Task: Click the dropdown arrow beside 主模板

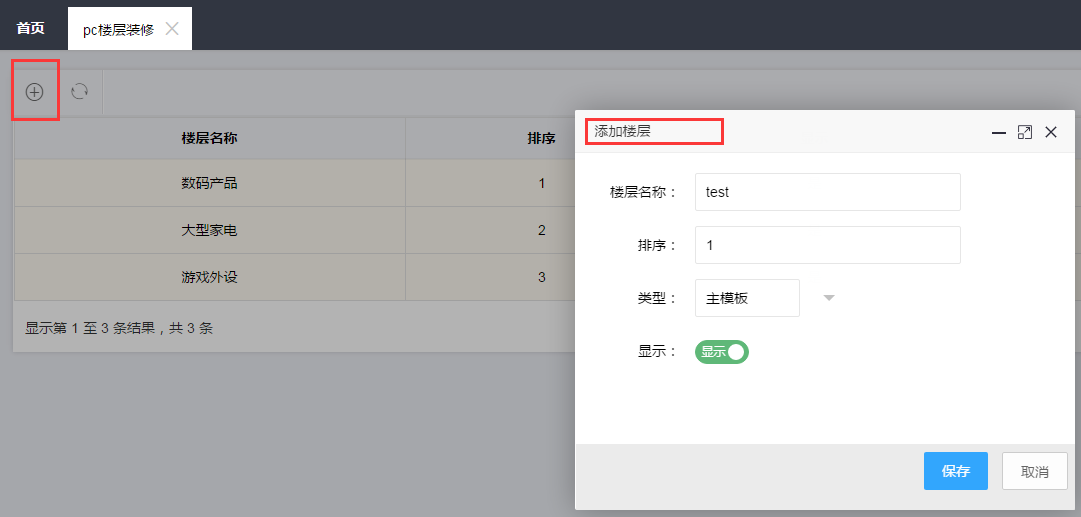Action: 829,298
